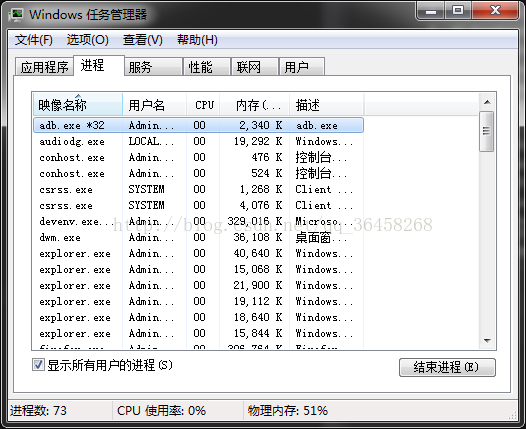Select csrss.exe using 4,076 K memory

point(198,205)
